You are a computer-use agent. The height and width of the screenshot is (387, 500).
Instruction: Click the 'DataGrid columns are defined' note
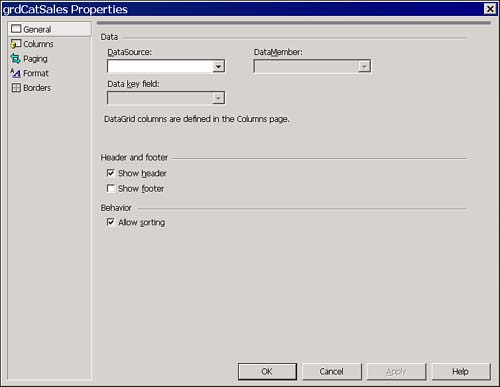tap(197, 119)
